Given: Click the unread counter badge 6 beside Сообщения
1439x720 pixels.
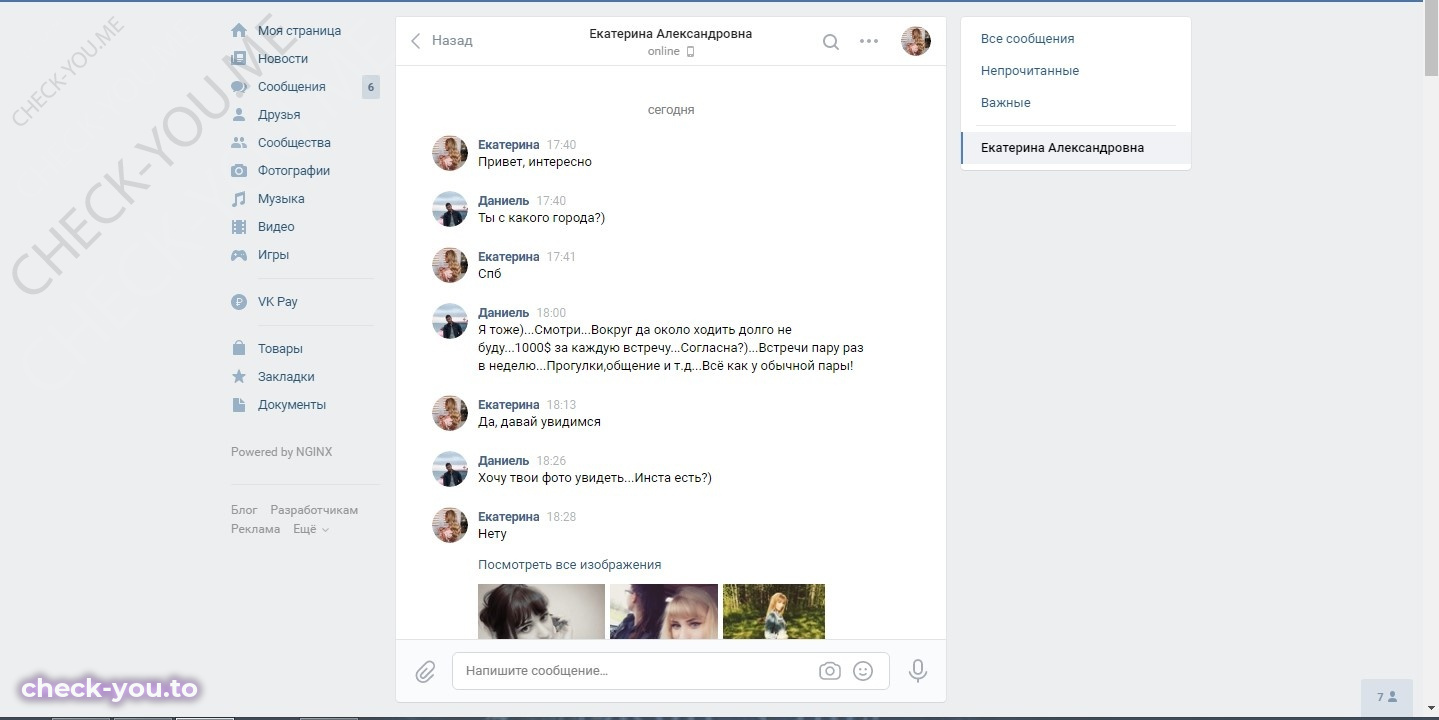Looking at the screenshot, I should click(x=371, y=87).
